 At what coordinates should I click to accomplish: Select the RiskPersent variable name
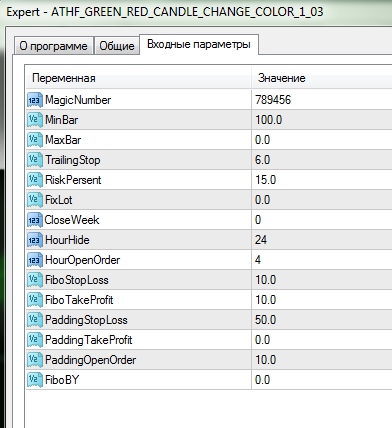[x=73, y=180]
